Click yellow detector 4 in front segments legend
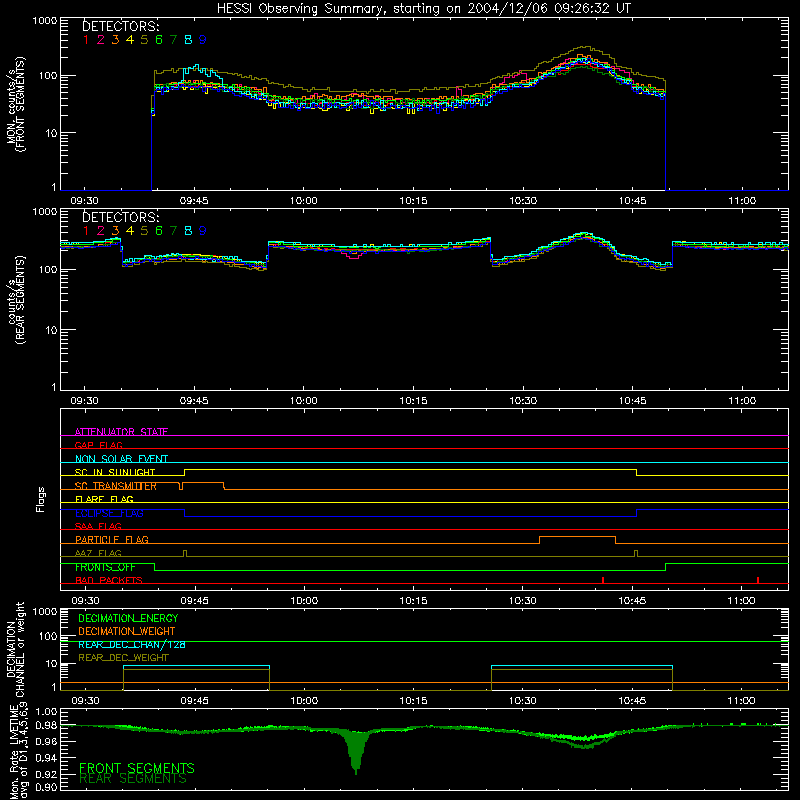800x800 pixels. pos(130,40)
